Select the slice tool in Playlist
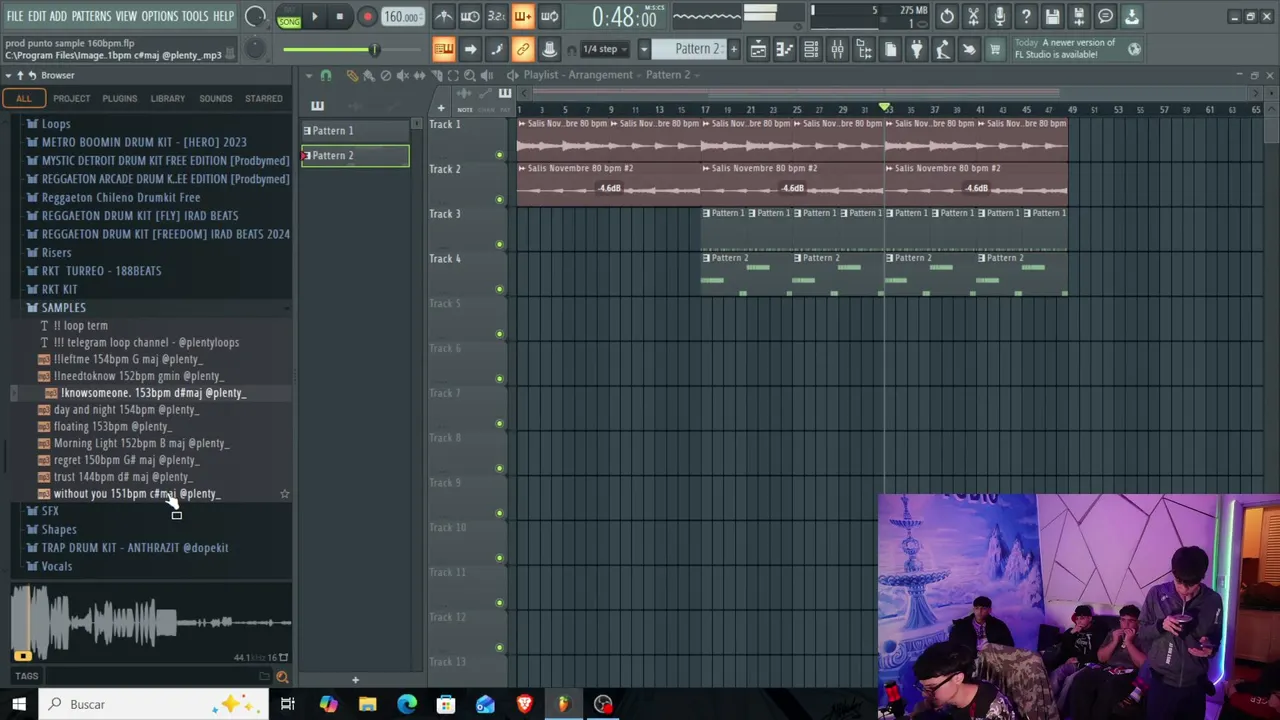The height and width of the screenshot is (720, 1280). point(436,75)
